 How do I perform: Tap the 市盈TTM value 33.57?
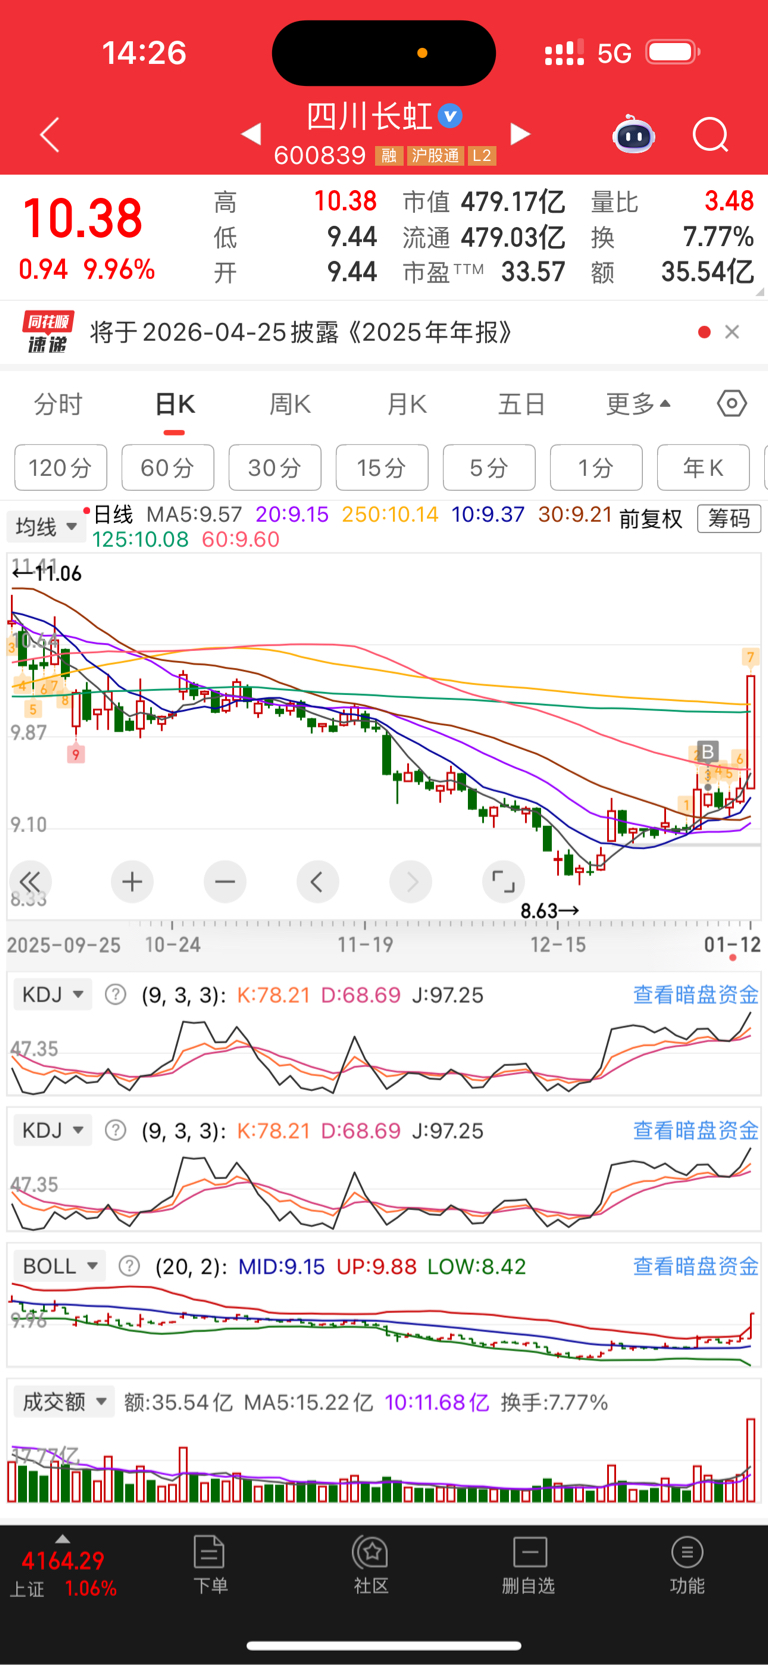(x=533, y=272)
